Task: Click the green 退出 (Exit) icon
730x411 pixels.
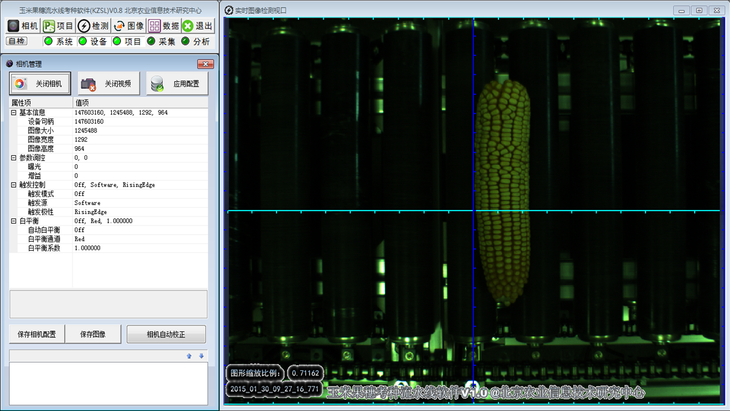Action: (198, 26)
